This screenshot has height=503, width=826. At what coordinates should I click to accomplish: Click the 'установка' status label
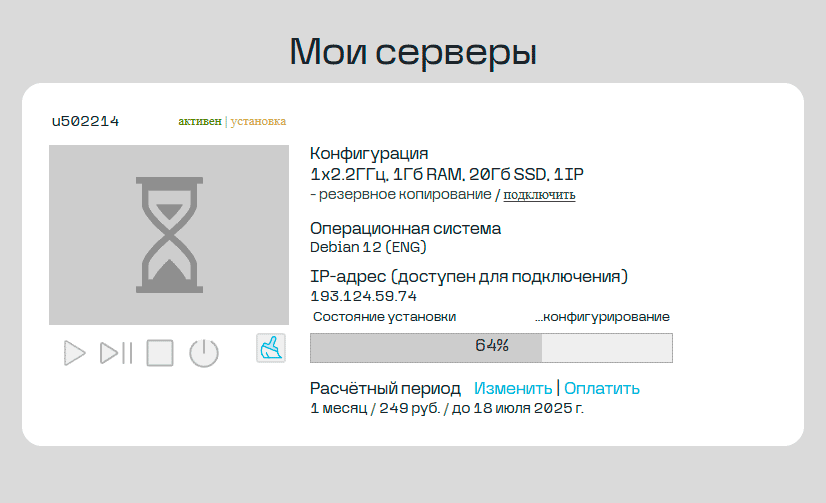point(258,121)
